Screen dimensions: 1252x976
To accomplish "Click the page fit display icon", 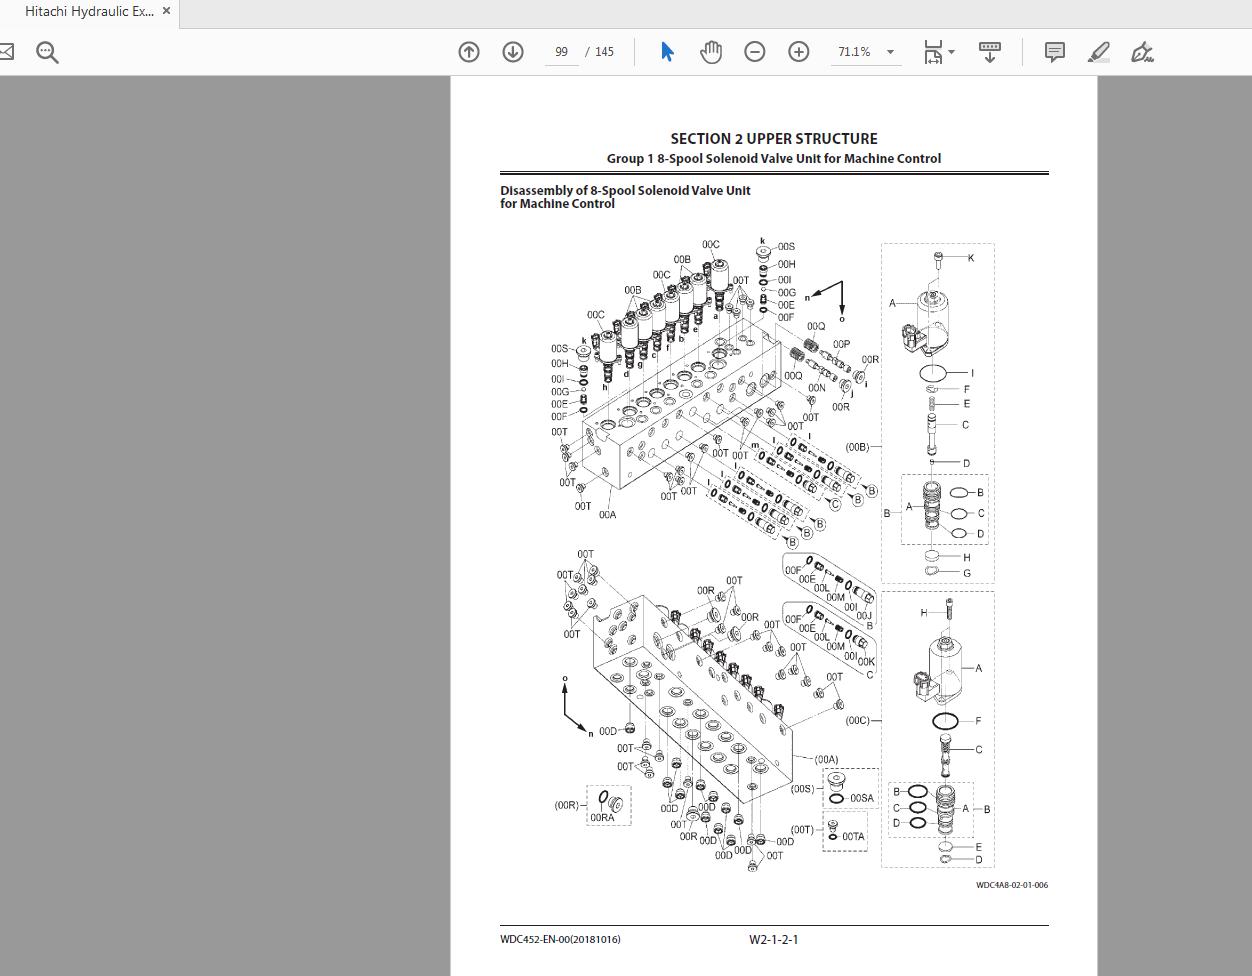I will 931,51.
